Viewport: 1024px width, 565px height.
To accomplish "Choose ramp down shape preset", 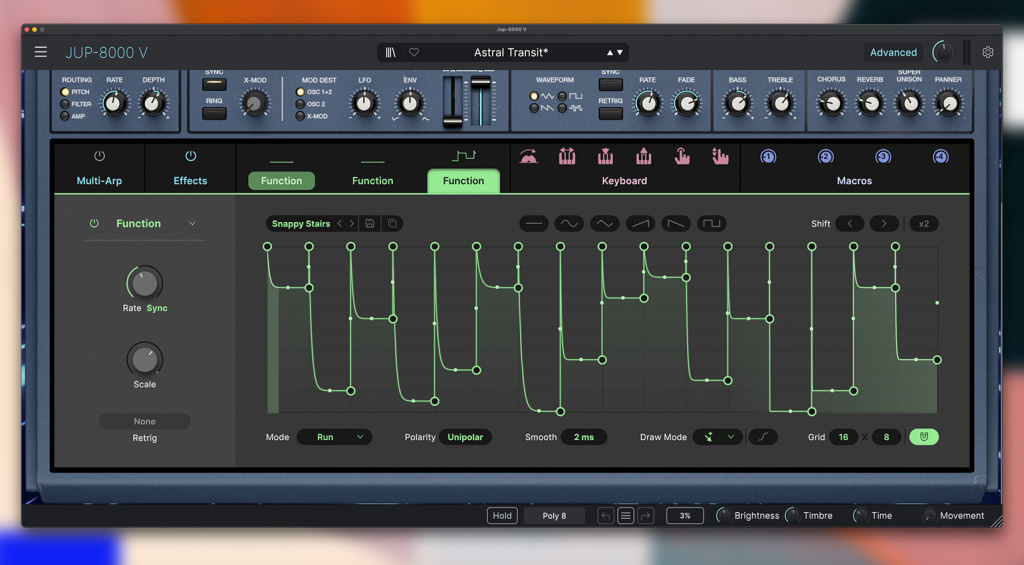I will (x=676, y=223).
